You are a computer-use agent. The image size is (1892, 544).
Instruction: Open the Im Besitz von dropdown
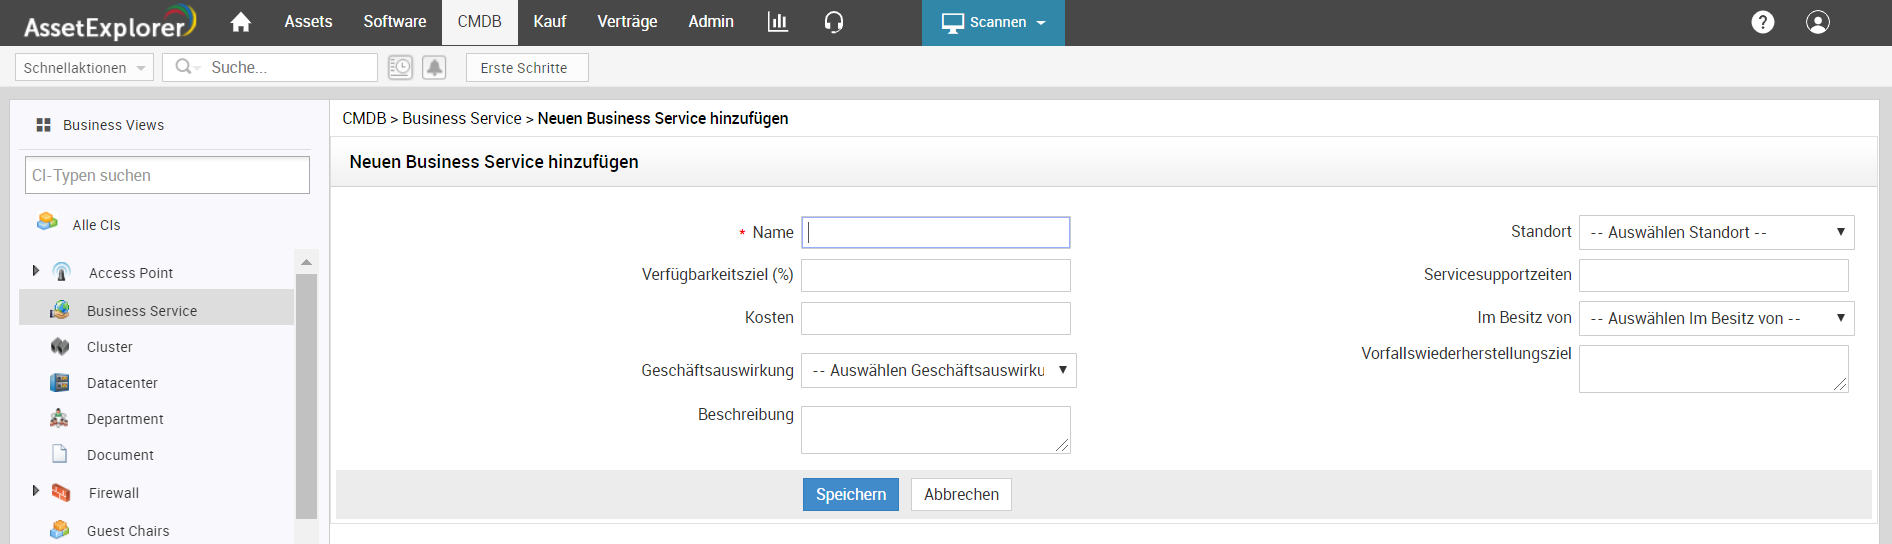coord(1716,318)
